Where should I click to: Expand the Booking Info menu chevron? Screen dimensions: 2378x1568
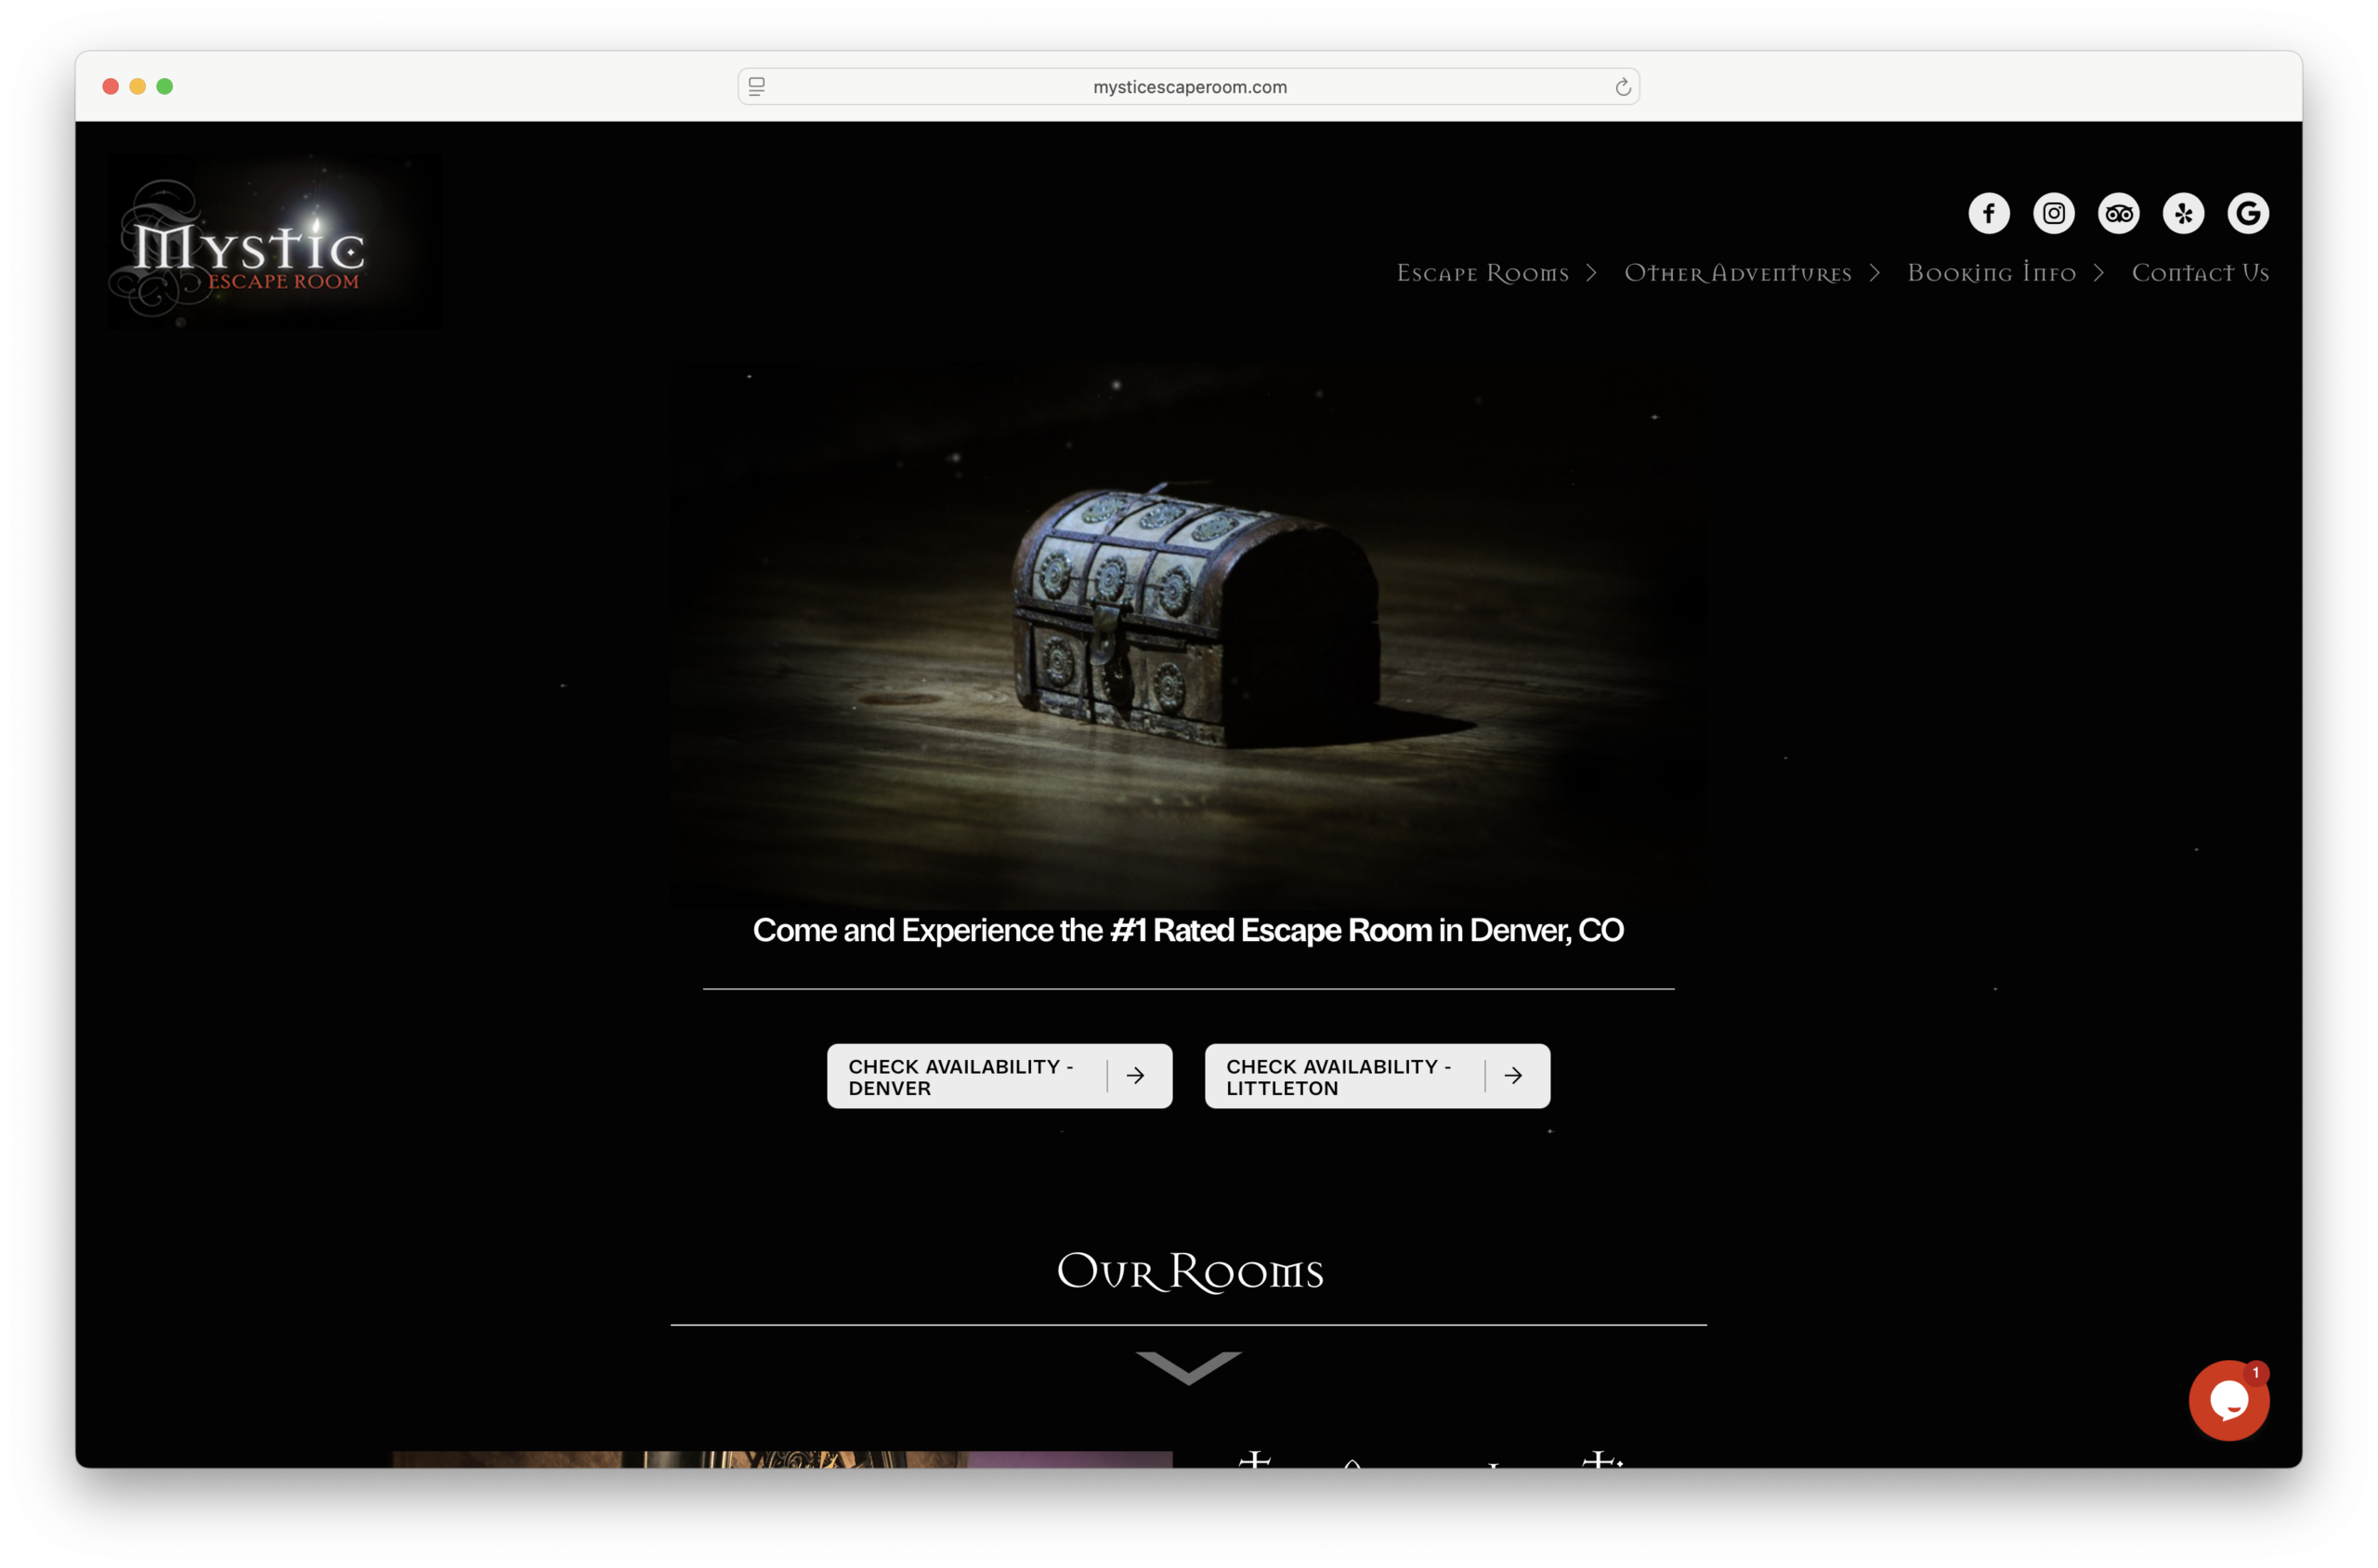(x=2098, y=273)
